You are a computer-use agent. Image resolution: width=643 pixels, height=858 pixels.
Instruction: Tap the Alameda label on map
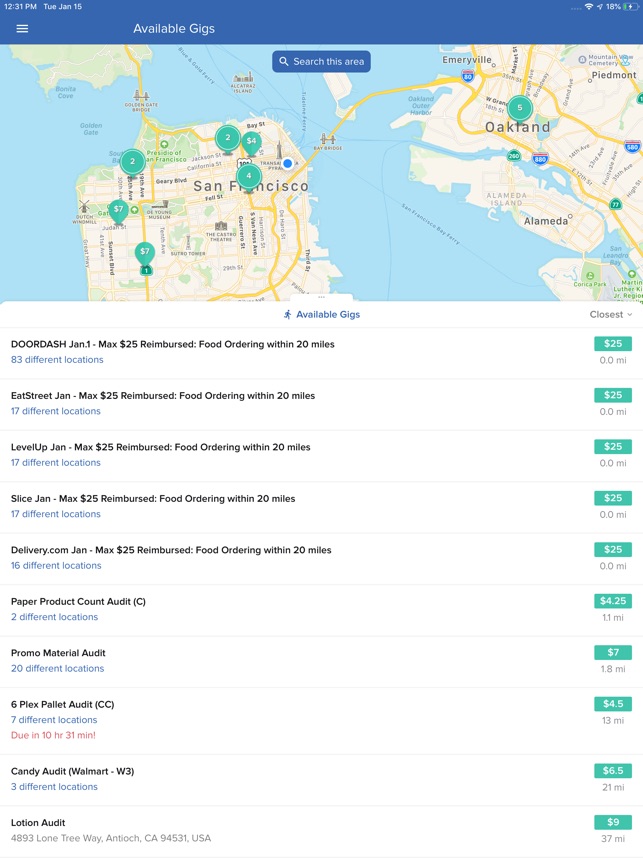pos(546,221)
